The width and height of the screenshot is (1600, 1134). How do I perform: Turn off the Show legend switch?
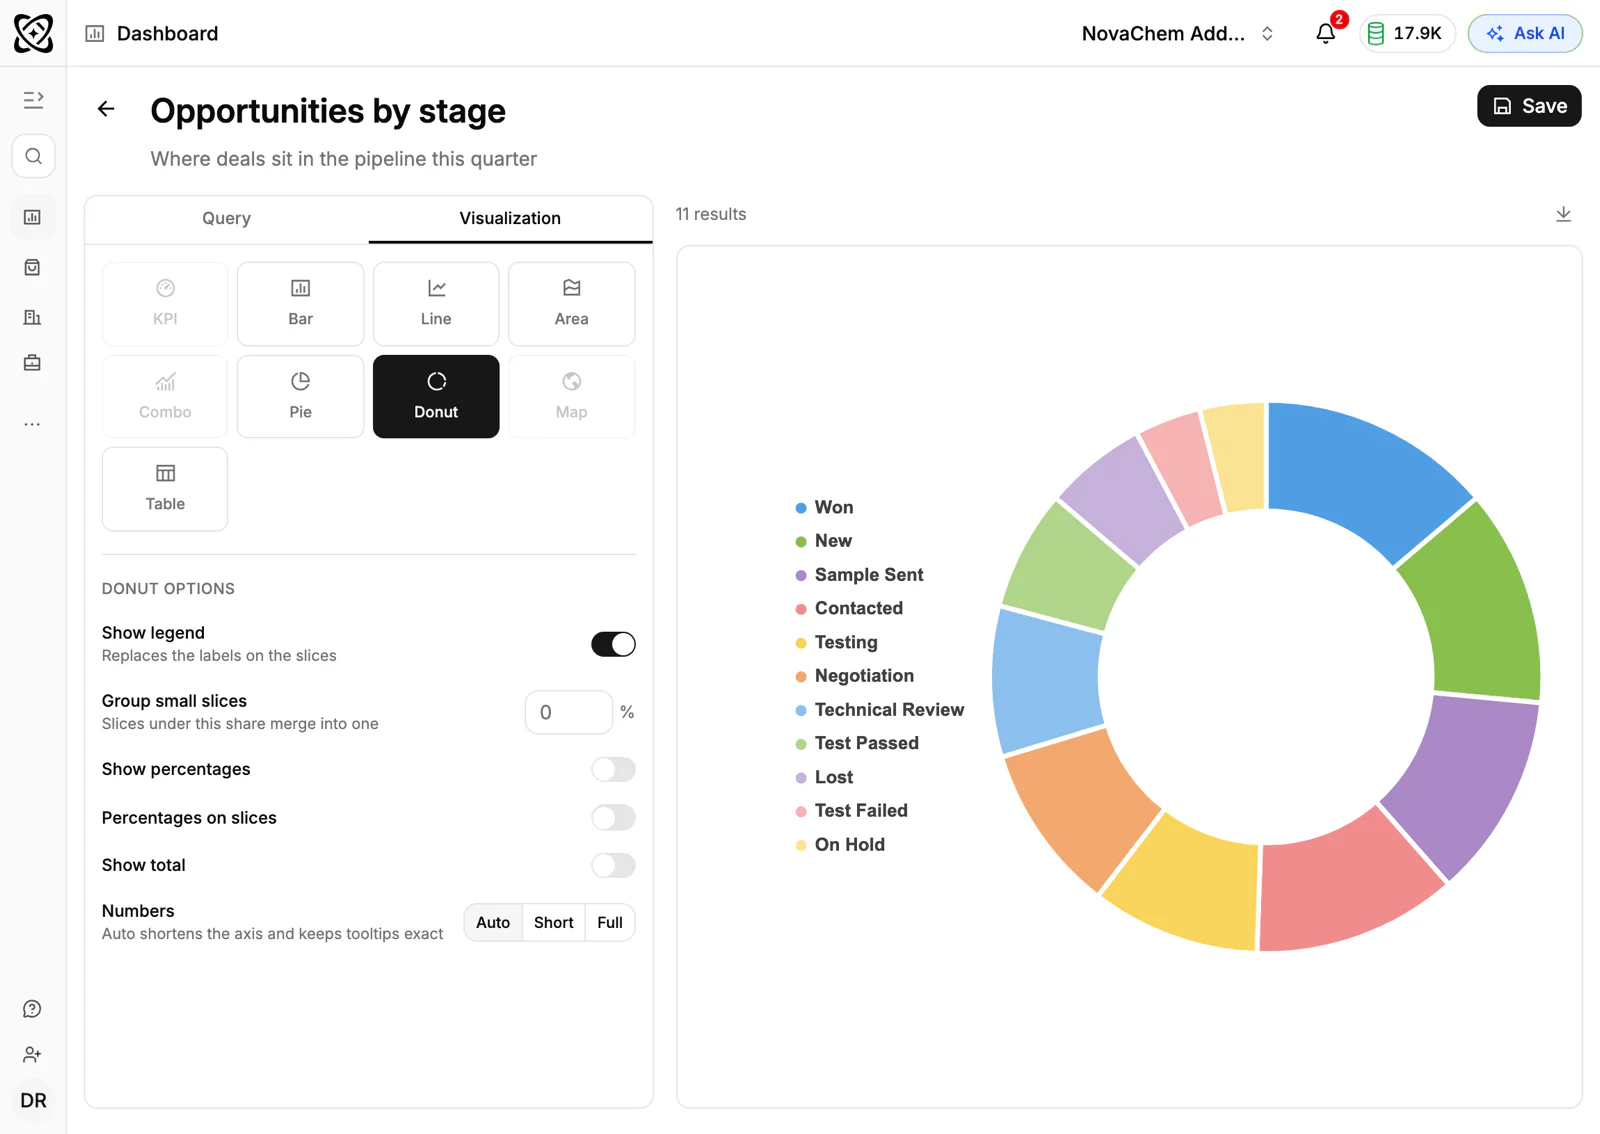613,644
